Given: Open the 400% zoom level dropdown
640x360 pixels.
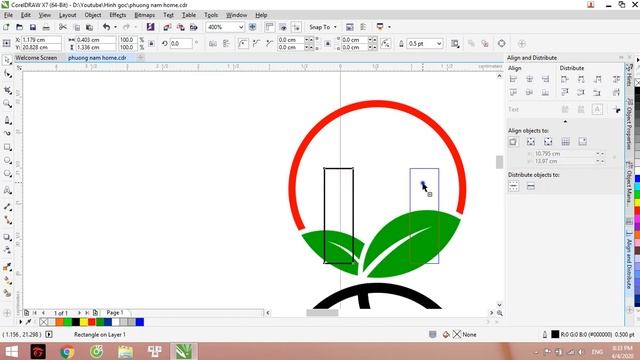Looking at the screenshot, I should 241,27.
